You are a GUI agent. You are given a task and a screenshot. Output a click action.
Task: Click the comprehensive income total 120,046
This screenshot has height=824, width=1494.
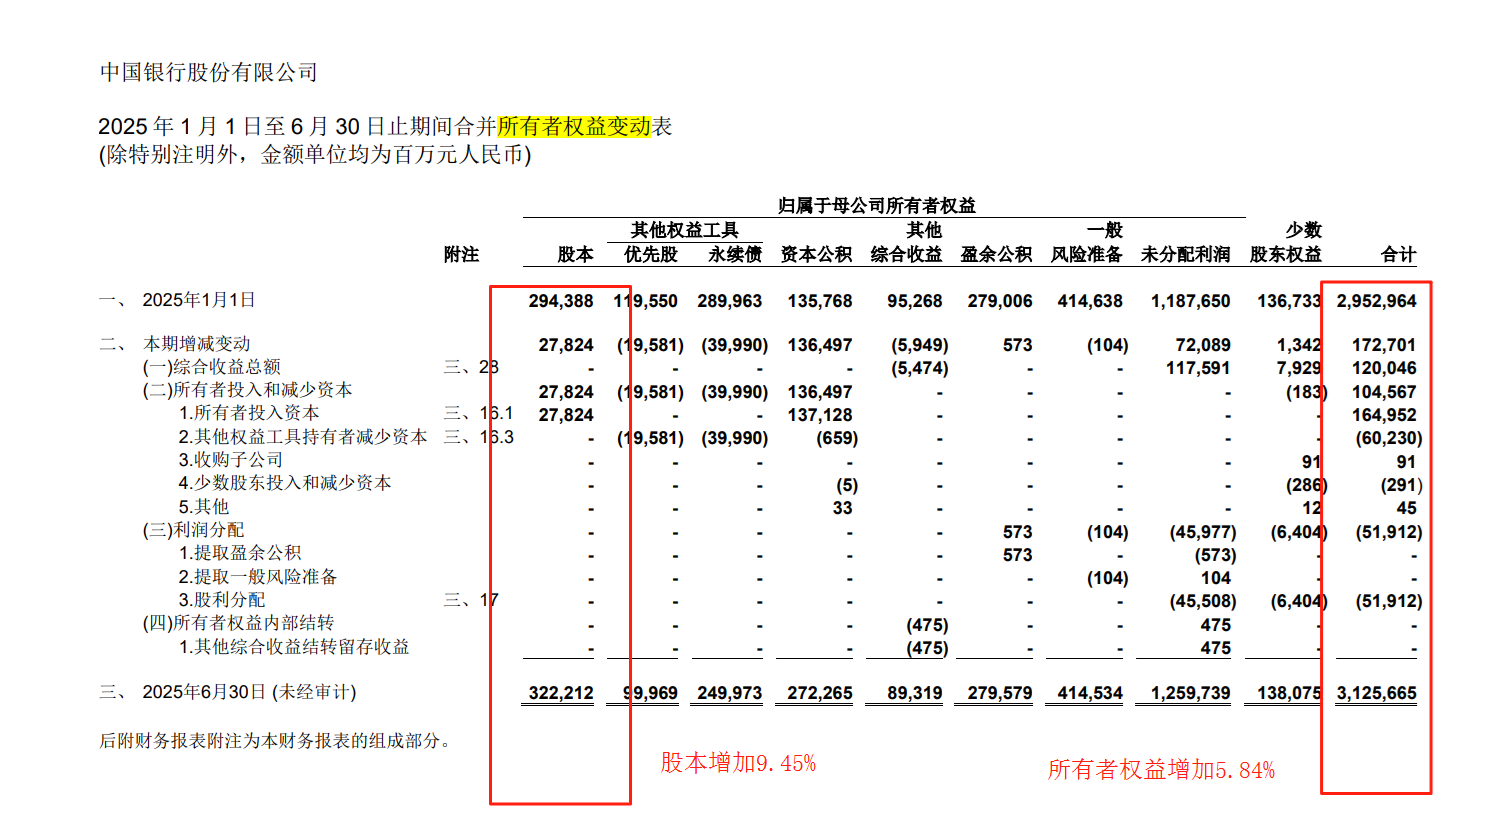point(1384,368)
